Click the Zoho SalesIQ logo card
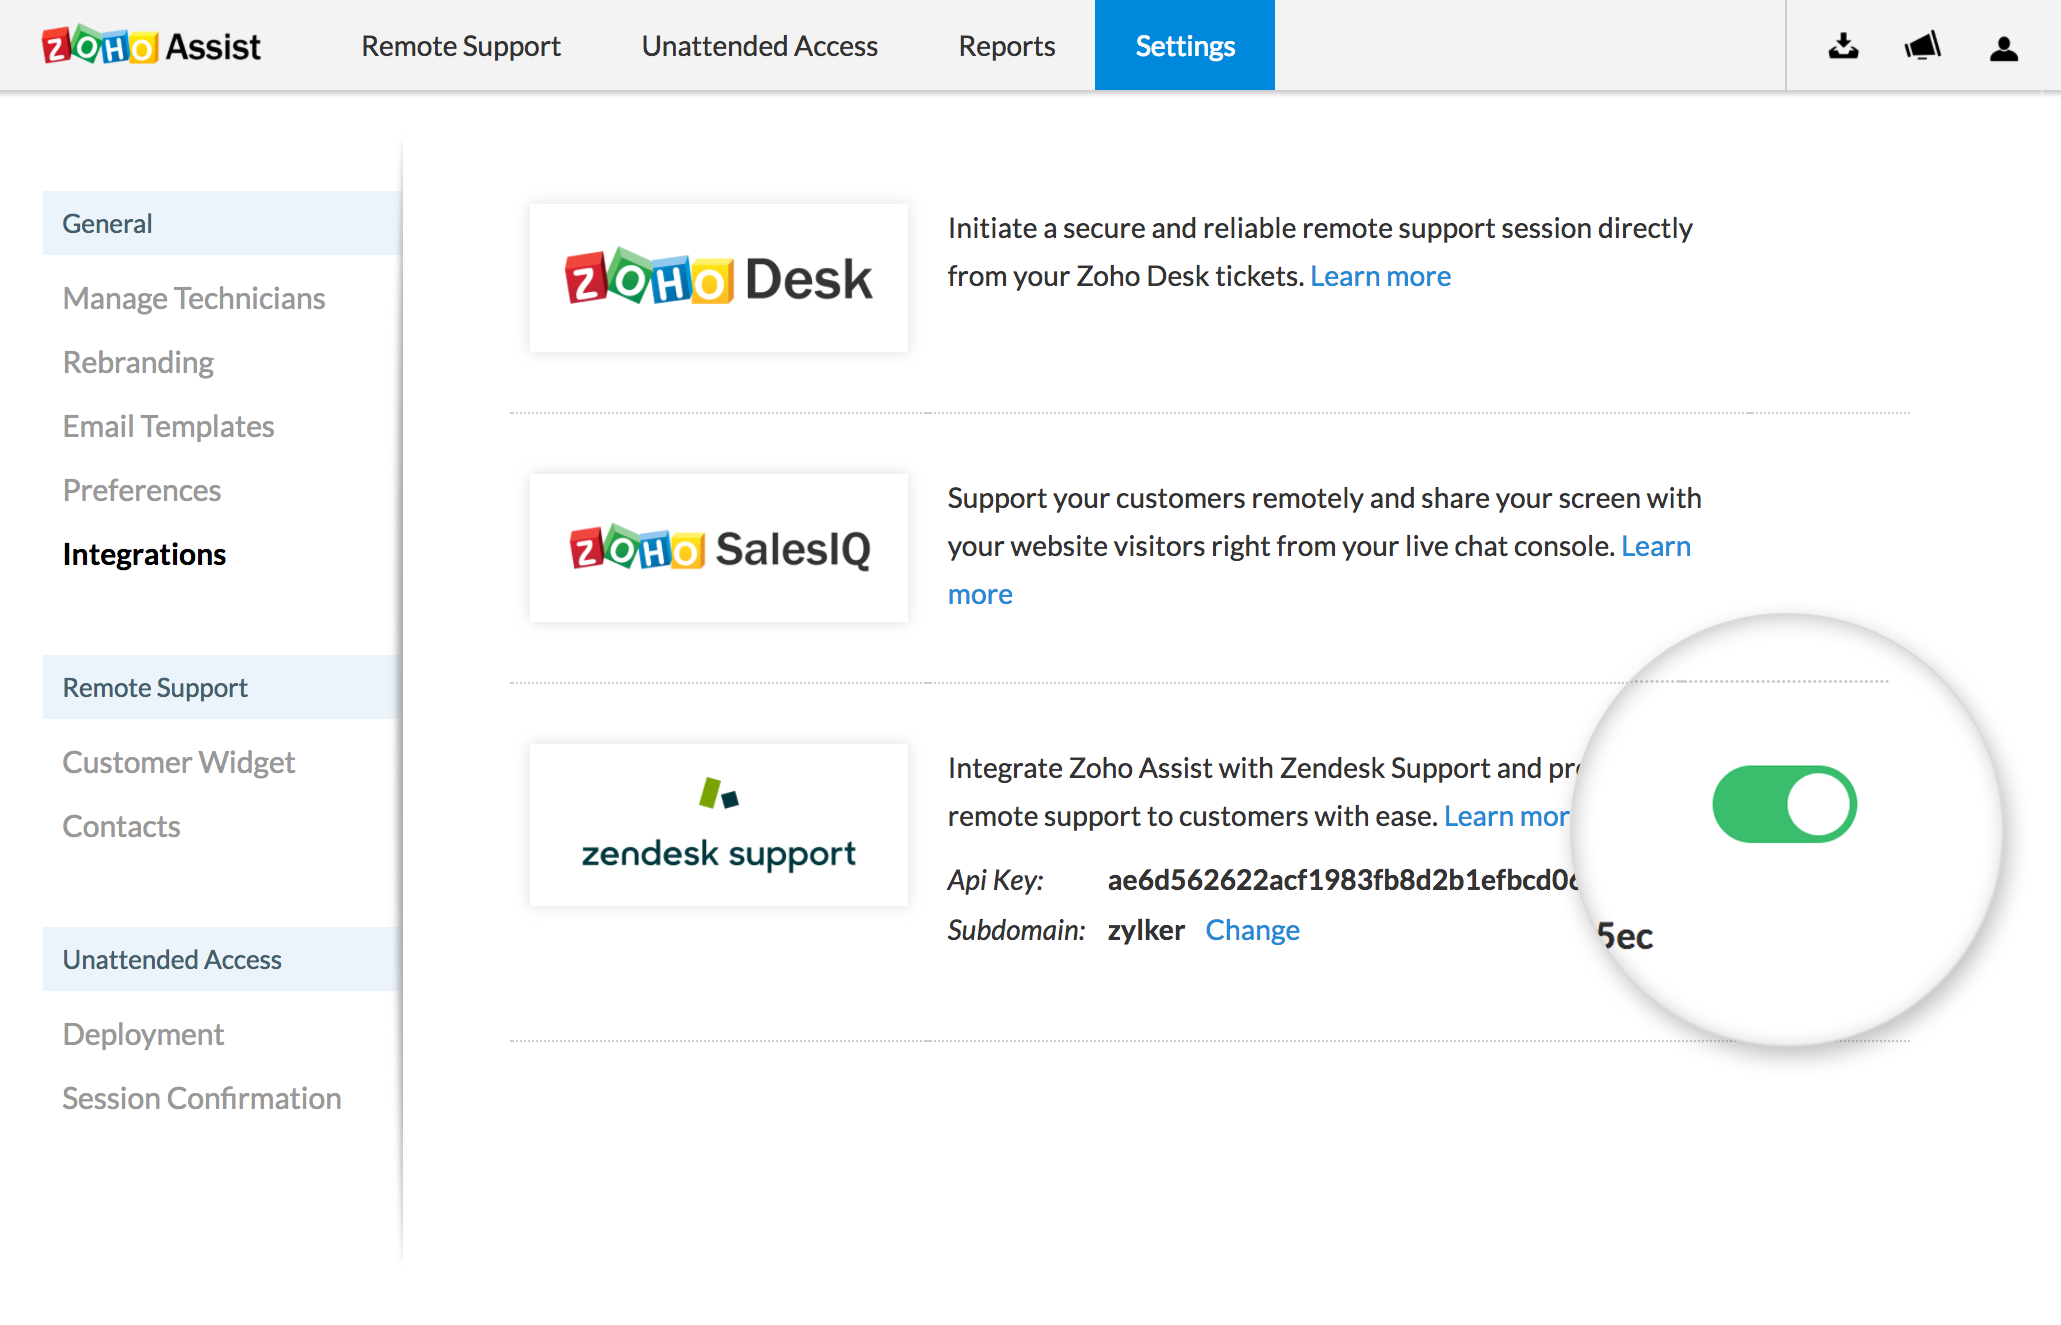 719,548
